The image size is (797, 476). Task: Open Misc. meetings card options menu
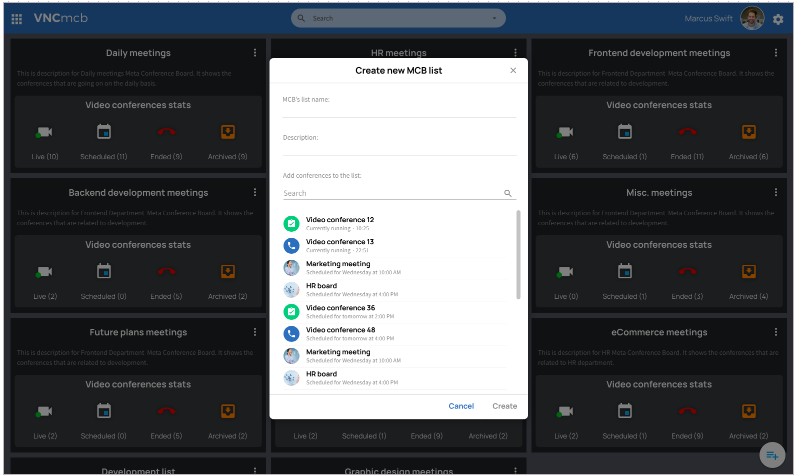(776, 192)
